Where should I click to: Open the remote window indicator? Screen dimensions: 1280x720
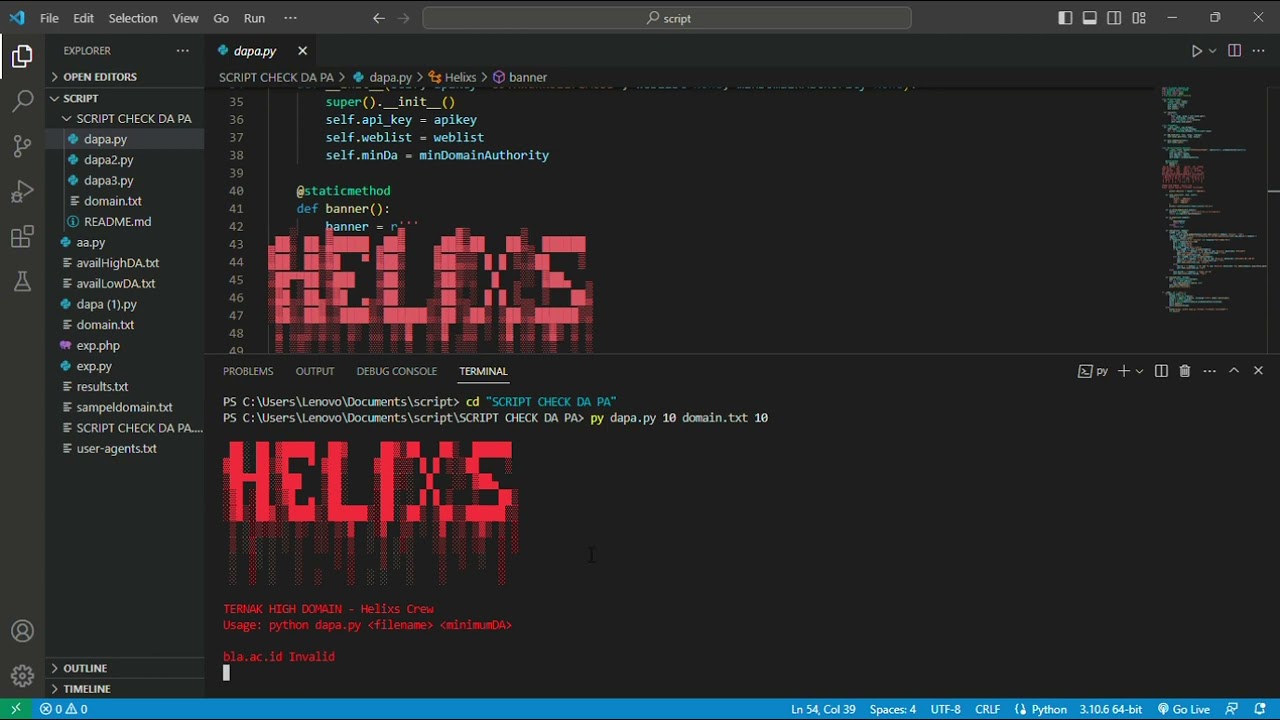pyautogui.click(x=15, y=709)
